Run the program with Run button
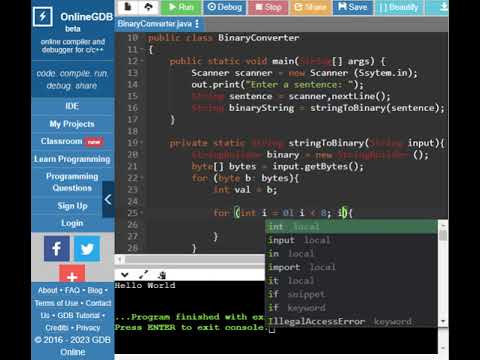The image size is (480, 360). [181, 7]
